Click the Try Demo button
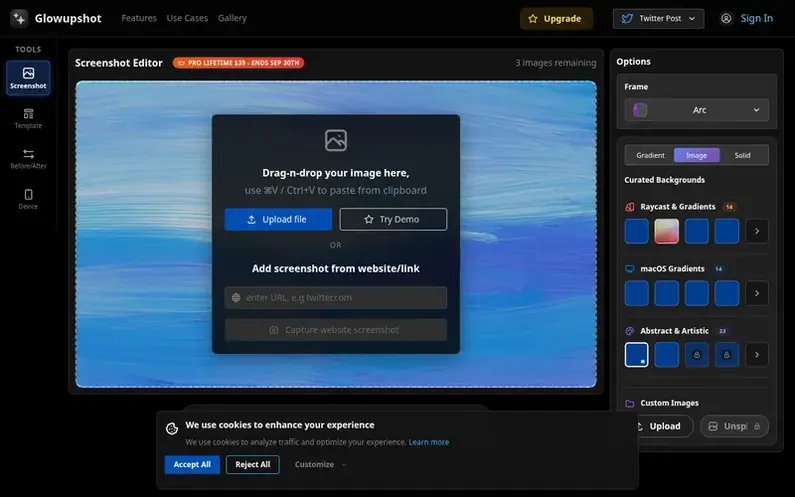Screen dimensions: 795x497 pyautogui.click(x=393, y=220)
